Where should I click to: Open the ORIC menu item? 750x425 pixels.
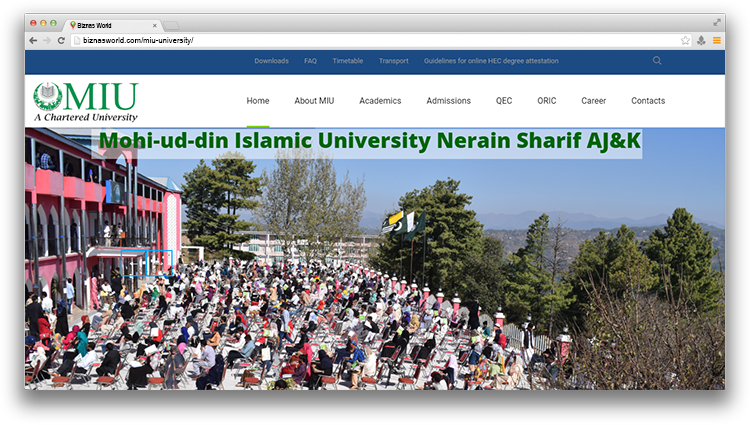(547, 101)
